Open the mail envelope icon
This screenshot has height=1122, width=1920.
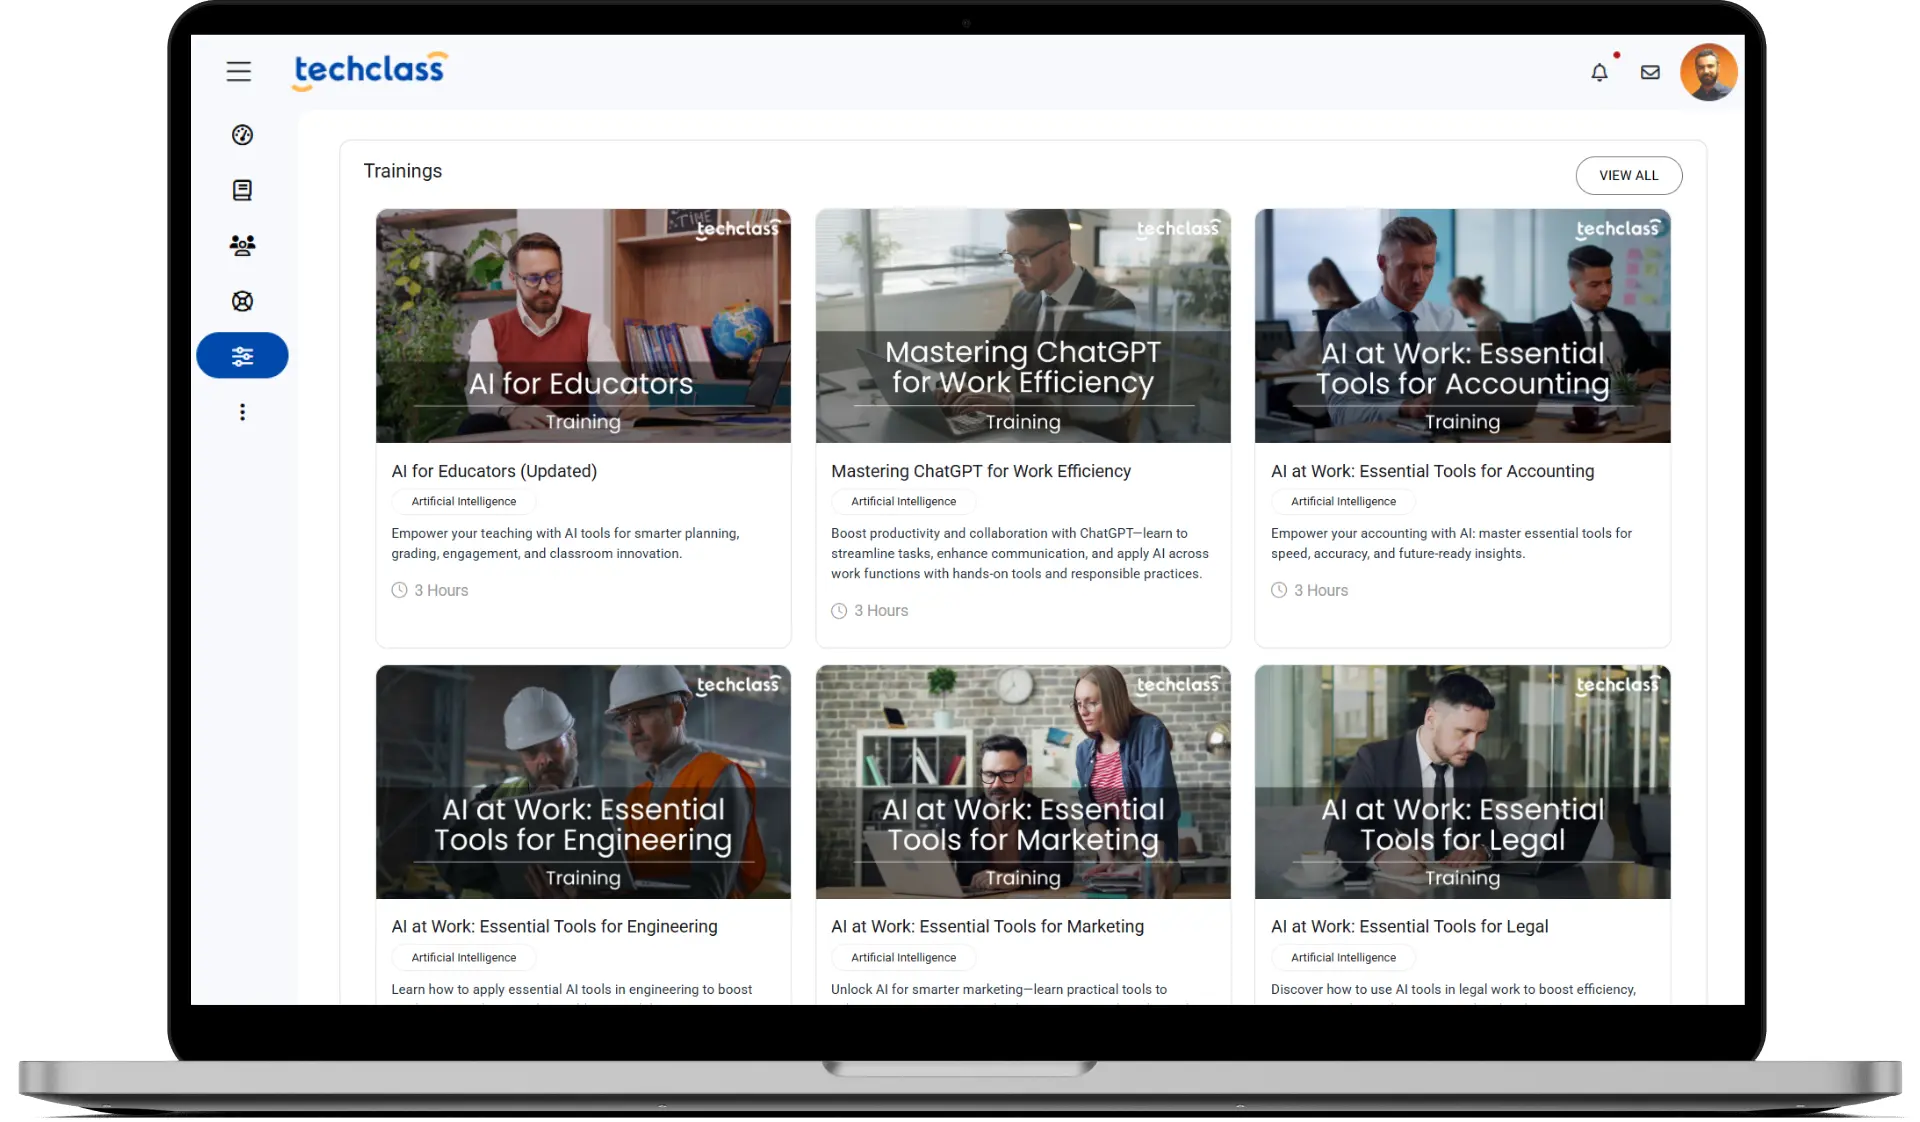click(1650, 72)
